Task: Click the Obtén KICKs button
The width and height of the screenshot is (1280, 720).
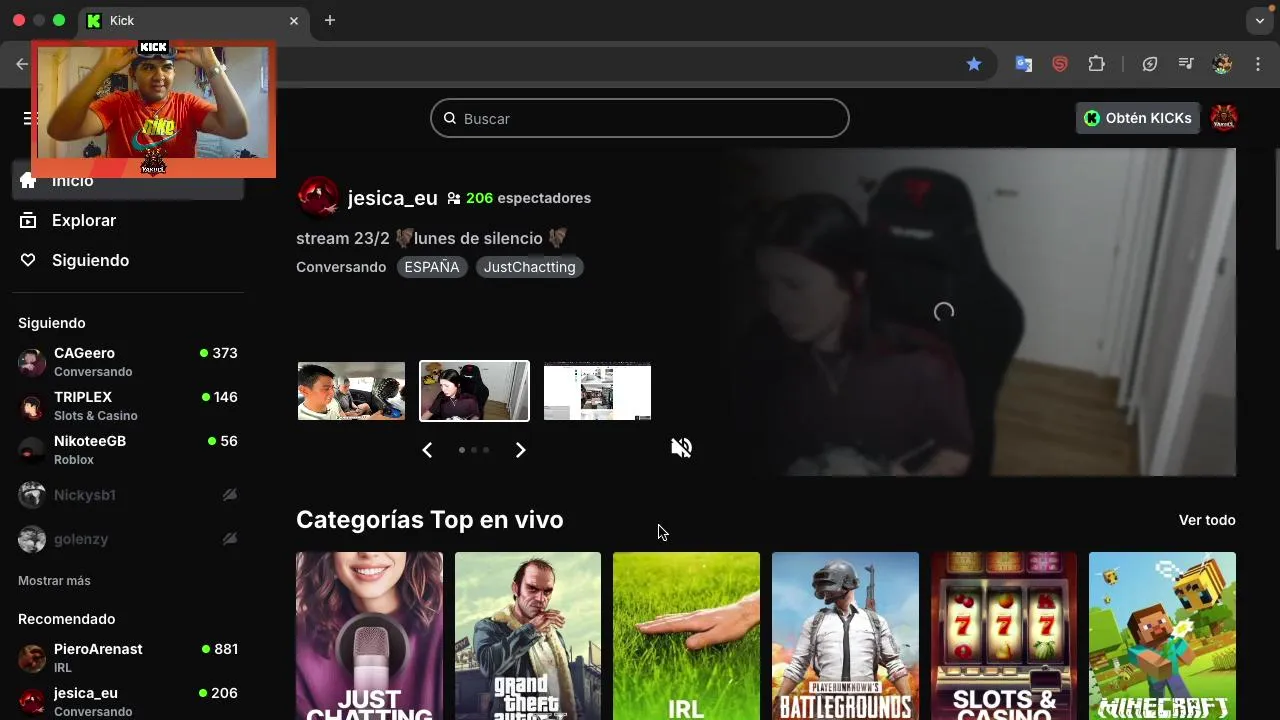Action: pyautogui.click(x=1138, y=118)
